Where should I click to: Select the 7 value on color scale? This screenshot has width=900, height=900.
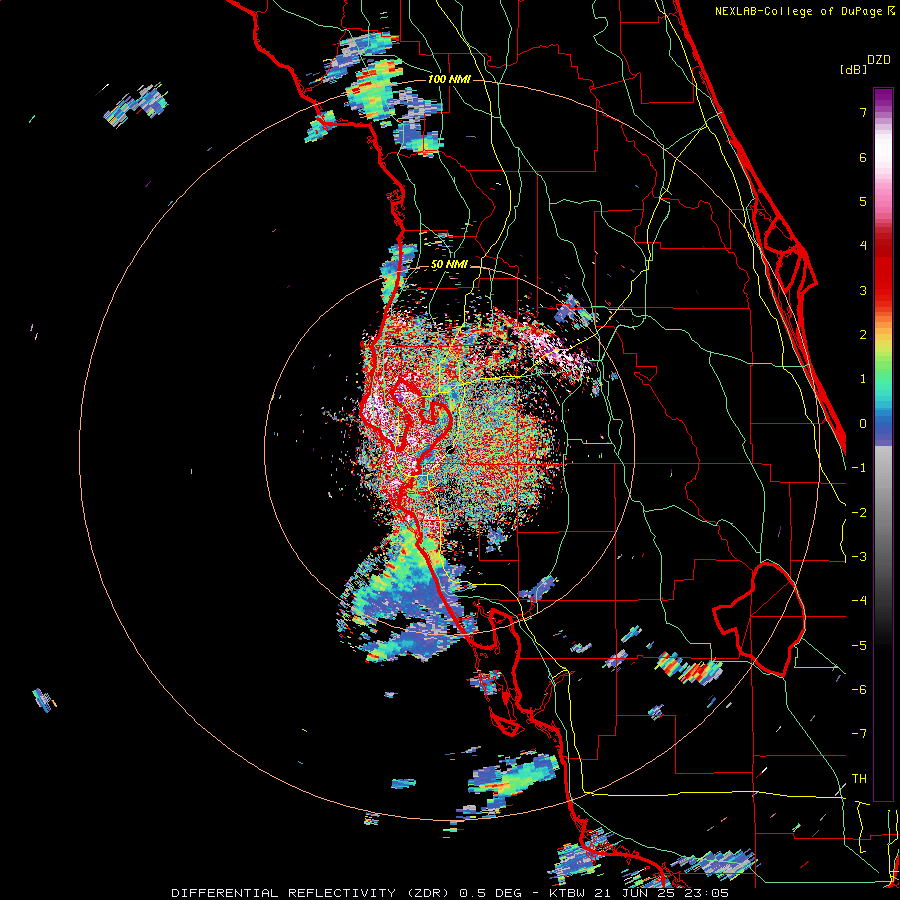[863, 112]
